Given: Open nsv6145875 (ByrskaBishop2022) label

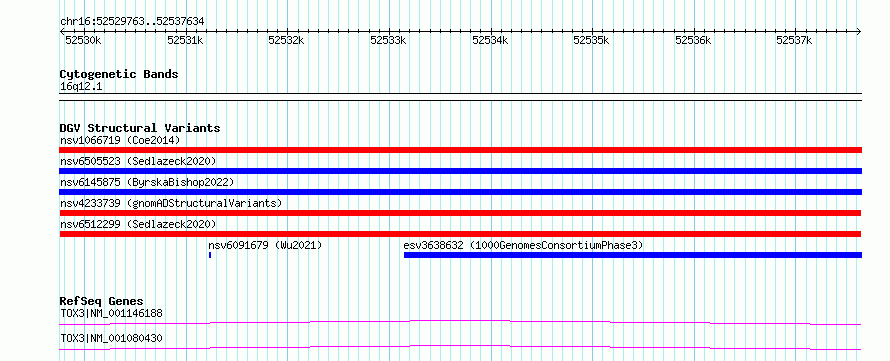Looking at the screenshot, I should pos(147,182).
